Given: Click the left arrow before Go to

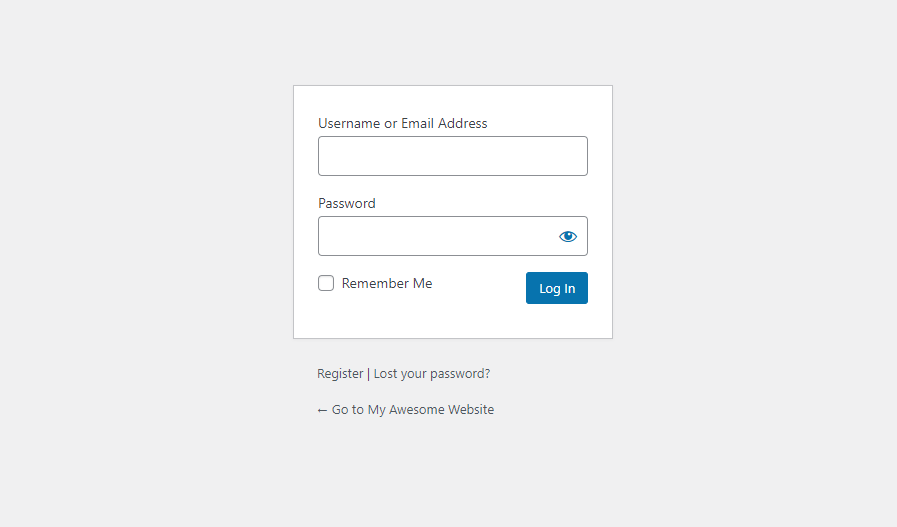Looking at the screenshot, I should (322, 409).
